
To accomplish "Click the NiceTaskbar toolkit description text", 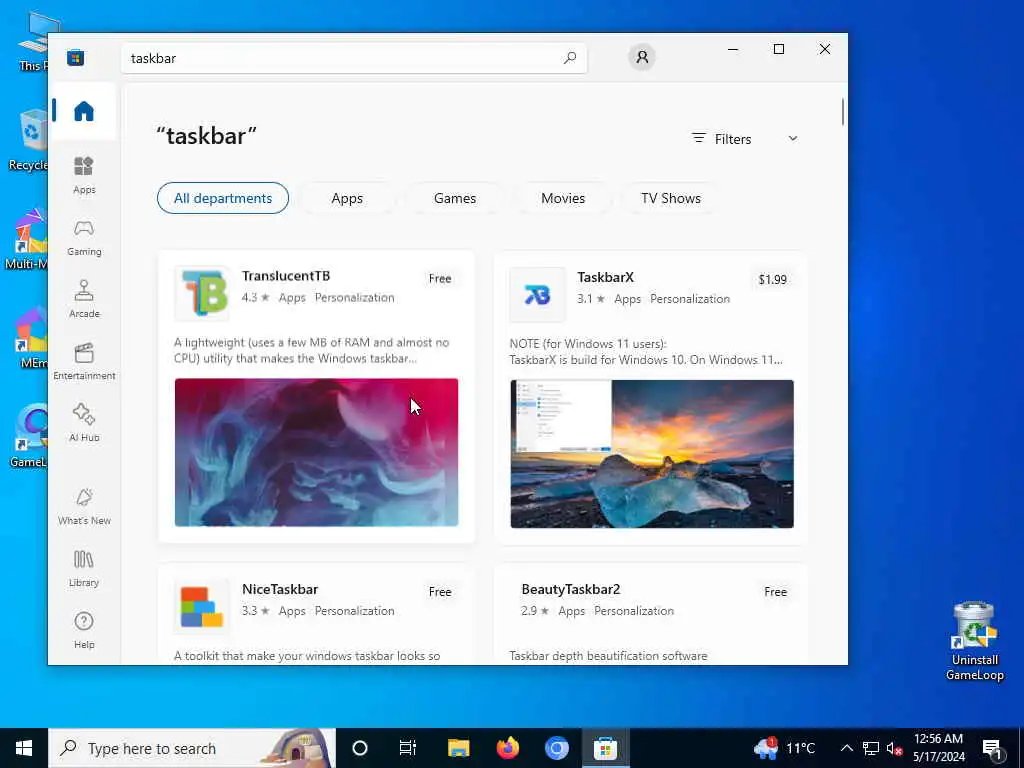I will pyautogui.click(x=307, y=656).
